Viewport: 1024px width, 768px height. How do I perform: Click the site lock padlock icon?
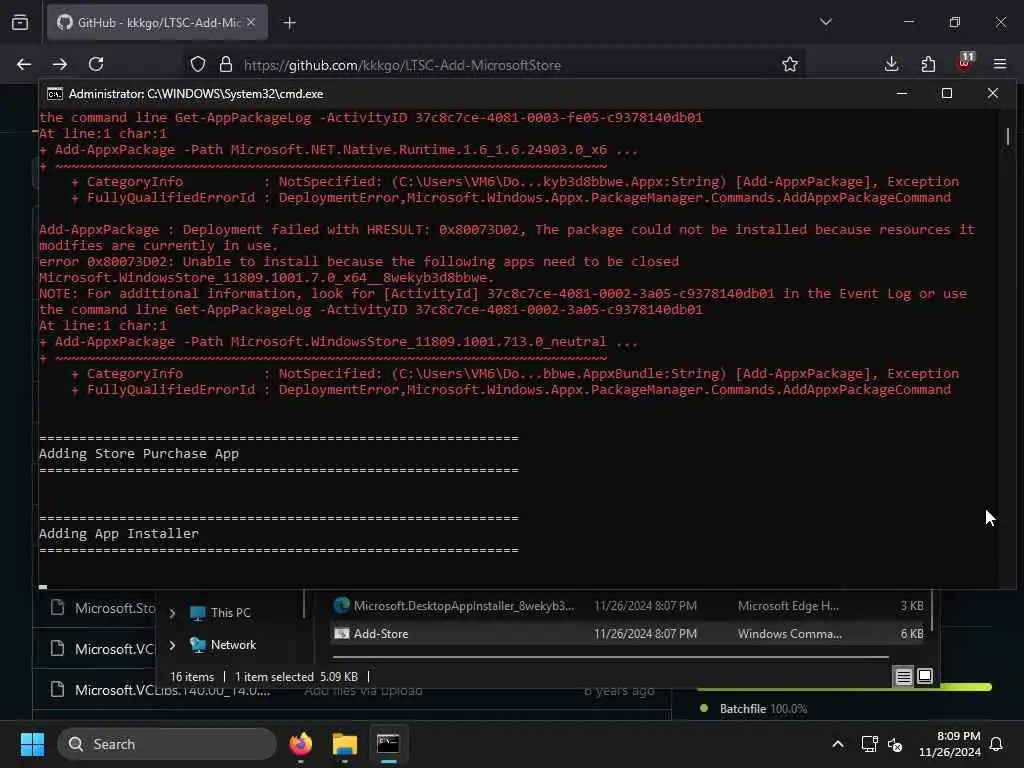(x=226, y=64)
